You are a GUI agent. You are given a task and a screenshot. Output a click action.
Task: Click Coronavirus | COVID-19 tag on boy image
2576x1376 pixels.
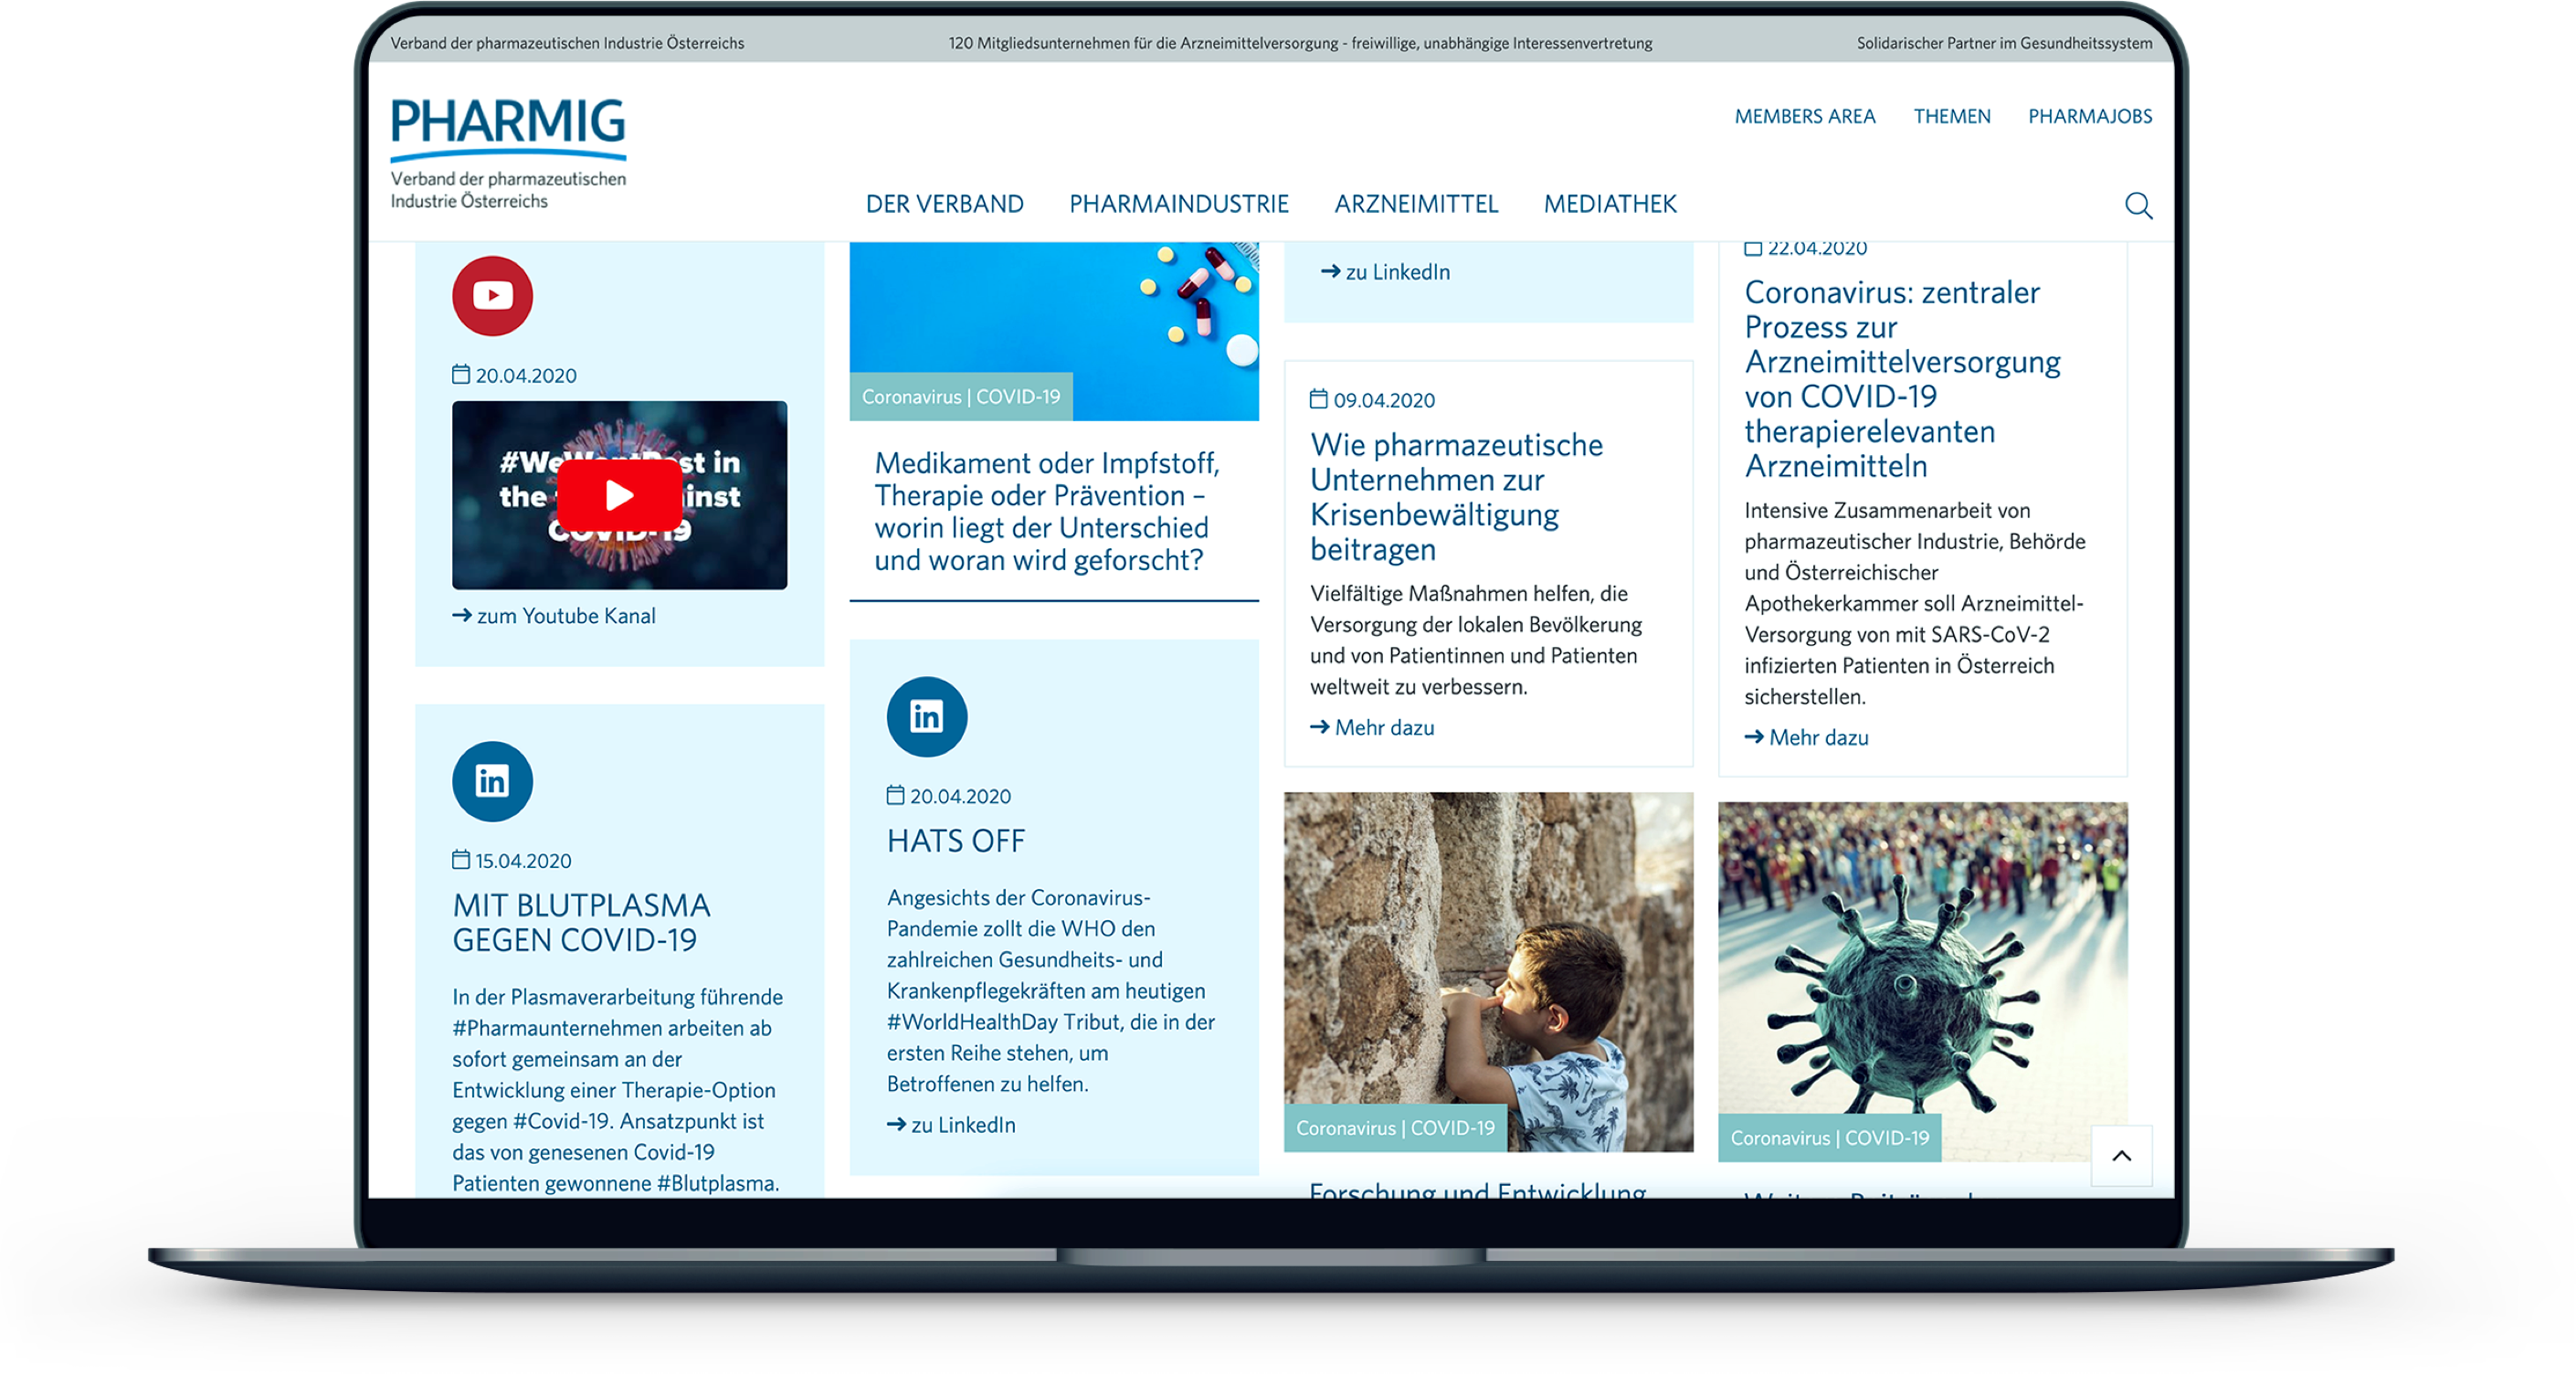[x=1395, y=1128]
